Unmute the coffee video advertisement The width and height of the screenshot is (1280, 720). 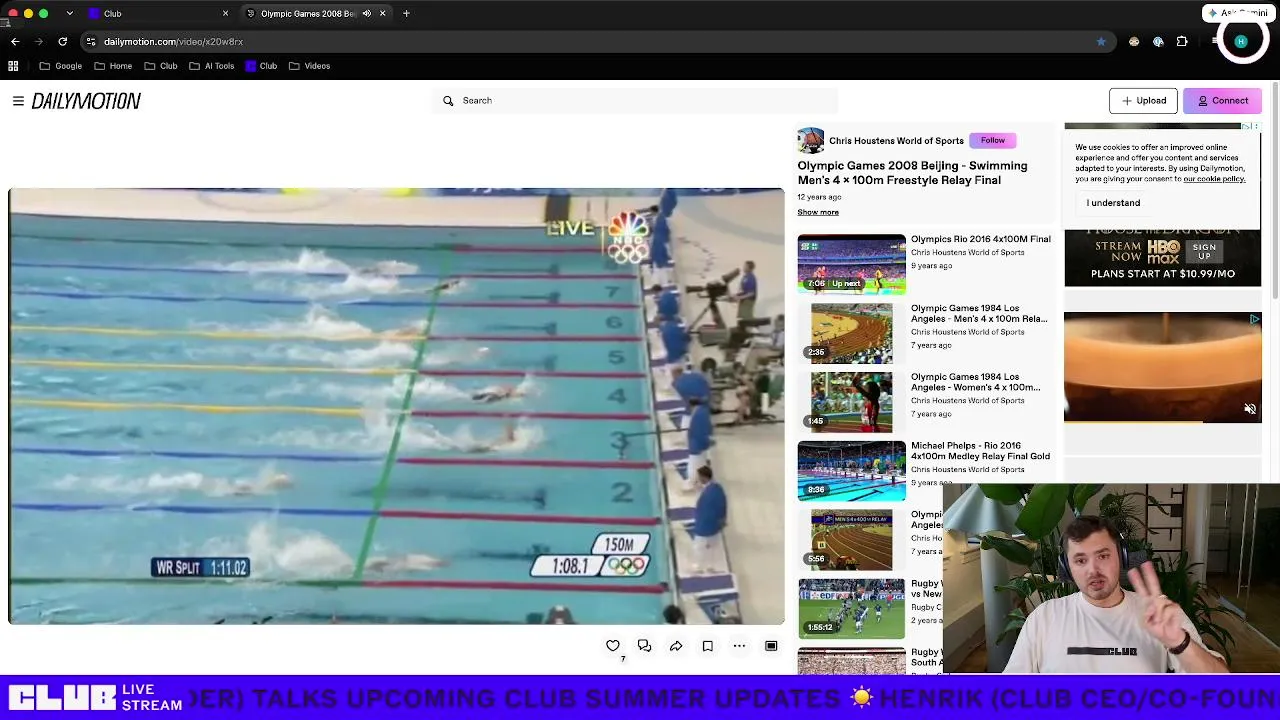tap(1249, 409)
